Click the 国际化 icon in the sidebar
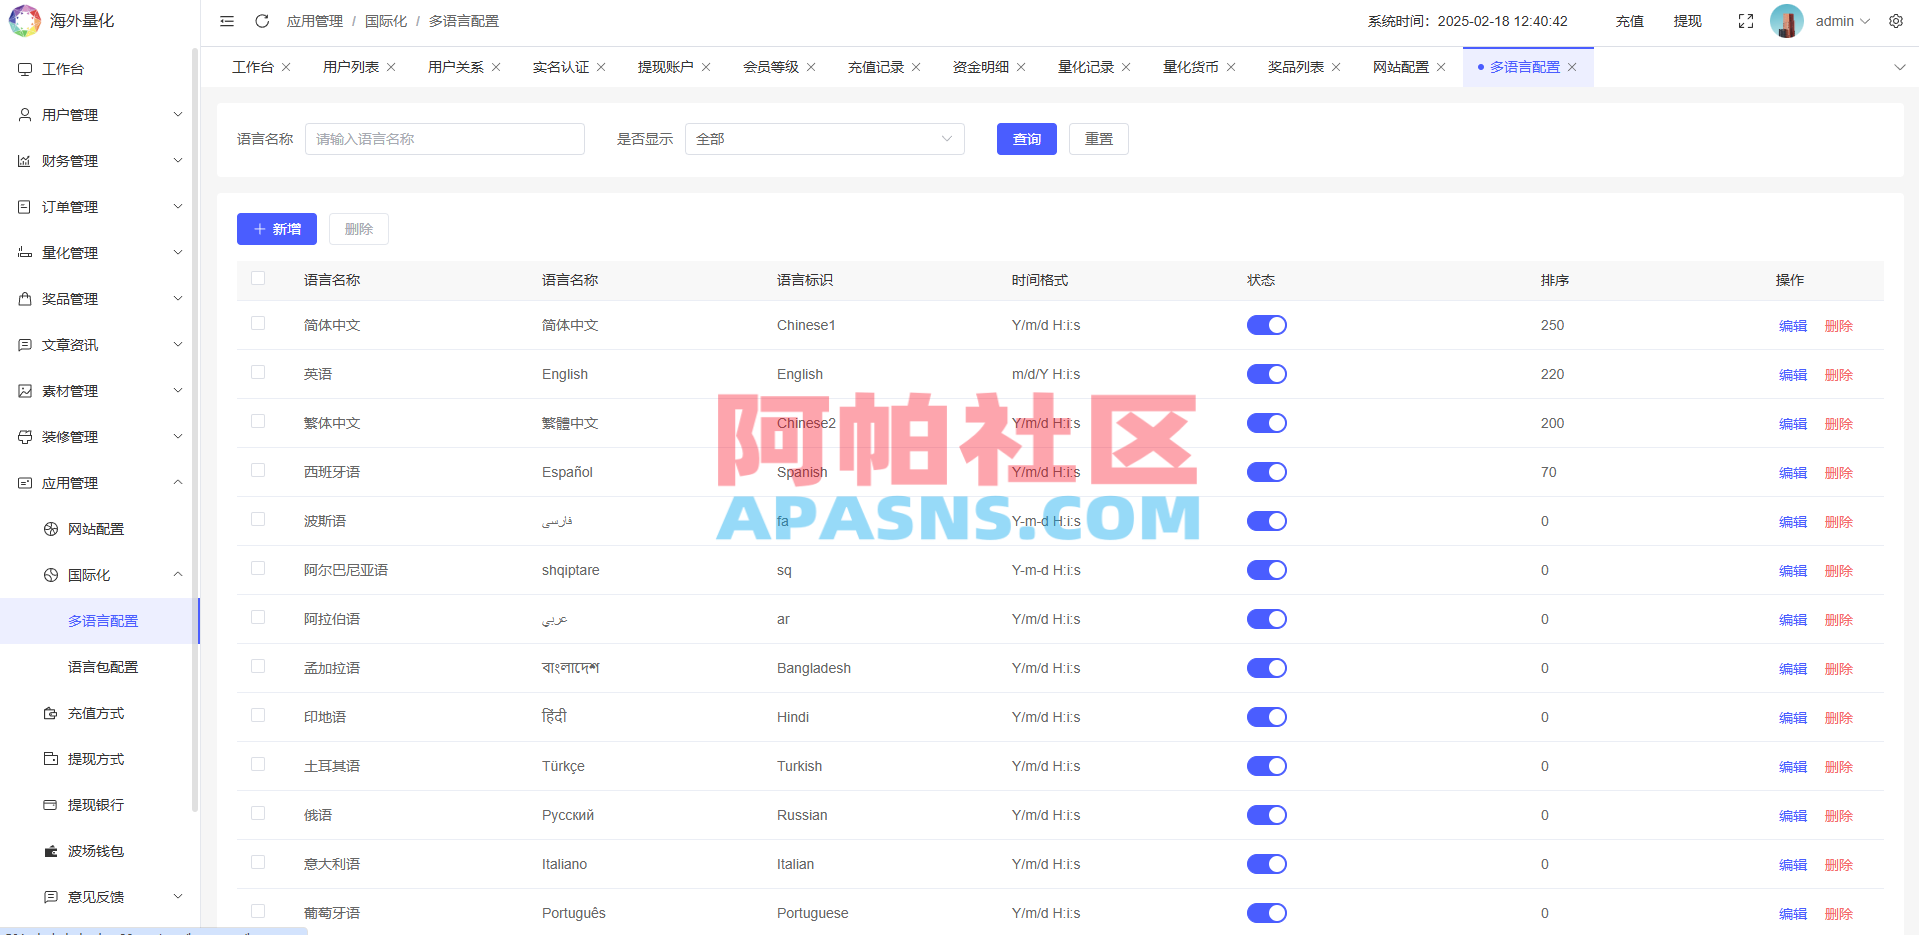 pos(49,574)
